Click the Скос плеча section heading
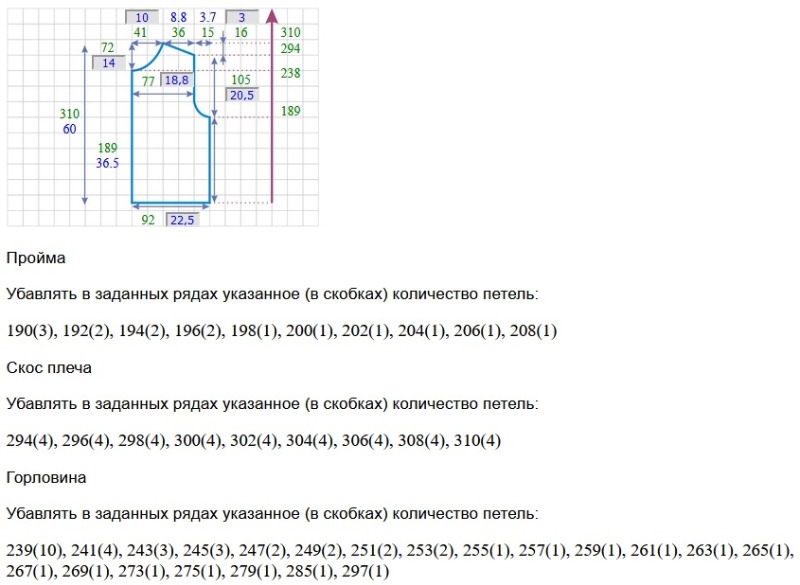The width and height of the screenshot is (800, 585). click(49, 368)
